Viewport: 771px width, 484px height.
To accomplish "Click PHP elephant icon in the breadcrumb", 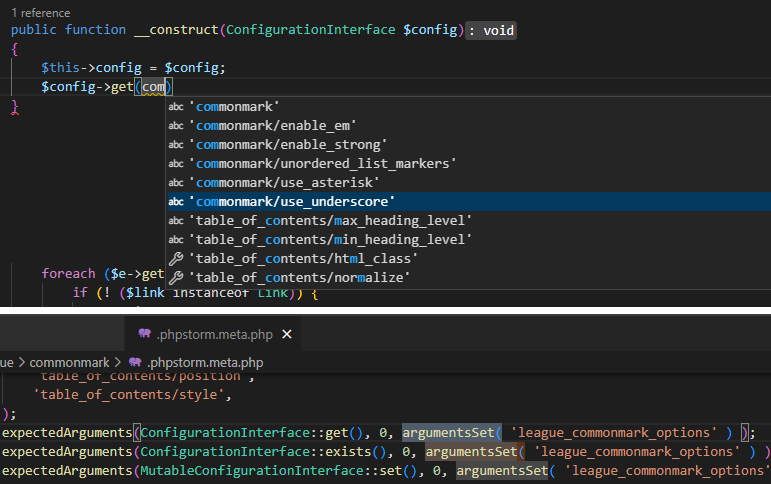I will (135, 363).
